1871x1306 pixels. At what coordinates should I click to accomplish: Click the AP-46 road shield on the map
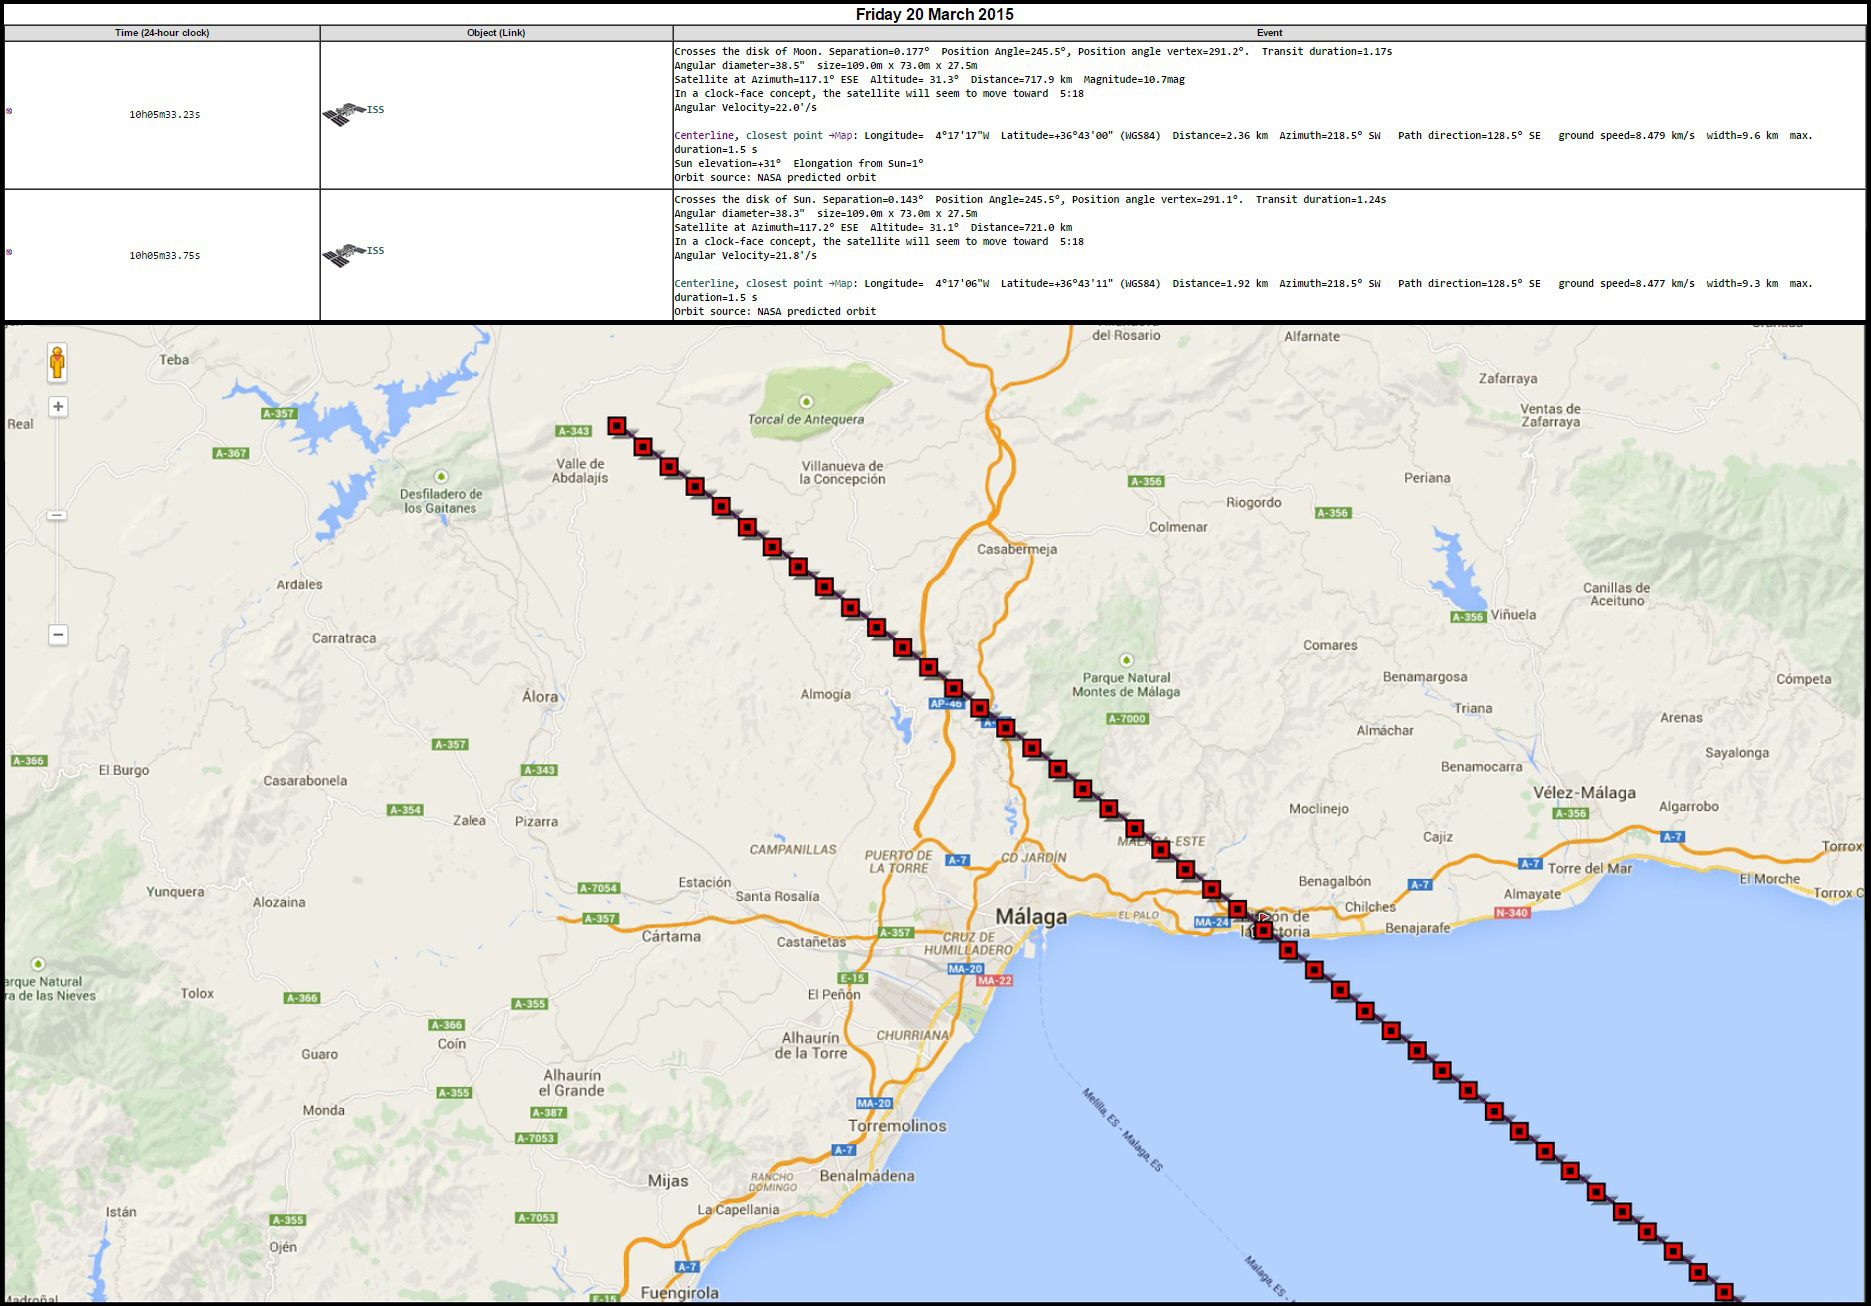click(x=945, y=704)
